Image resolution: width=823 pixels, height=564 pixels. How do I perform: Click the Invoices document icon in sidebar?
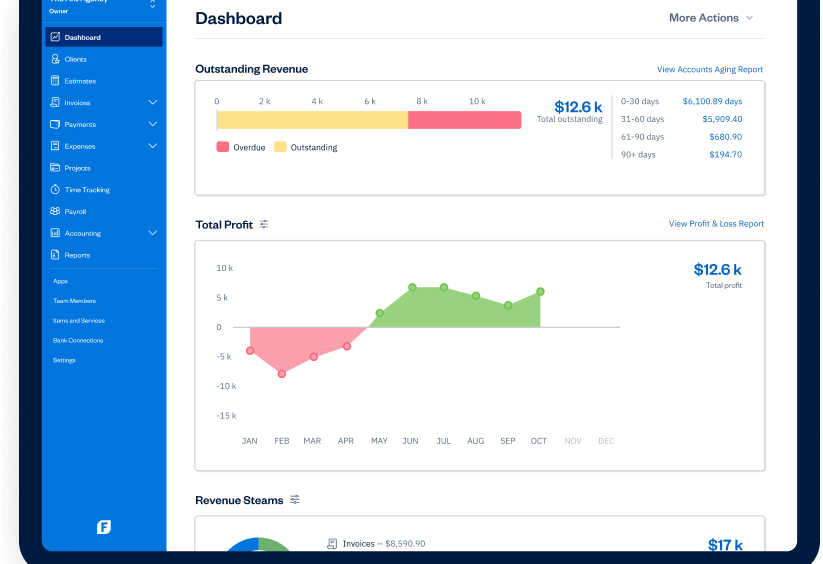click(x=55, y=102)
